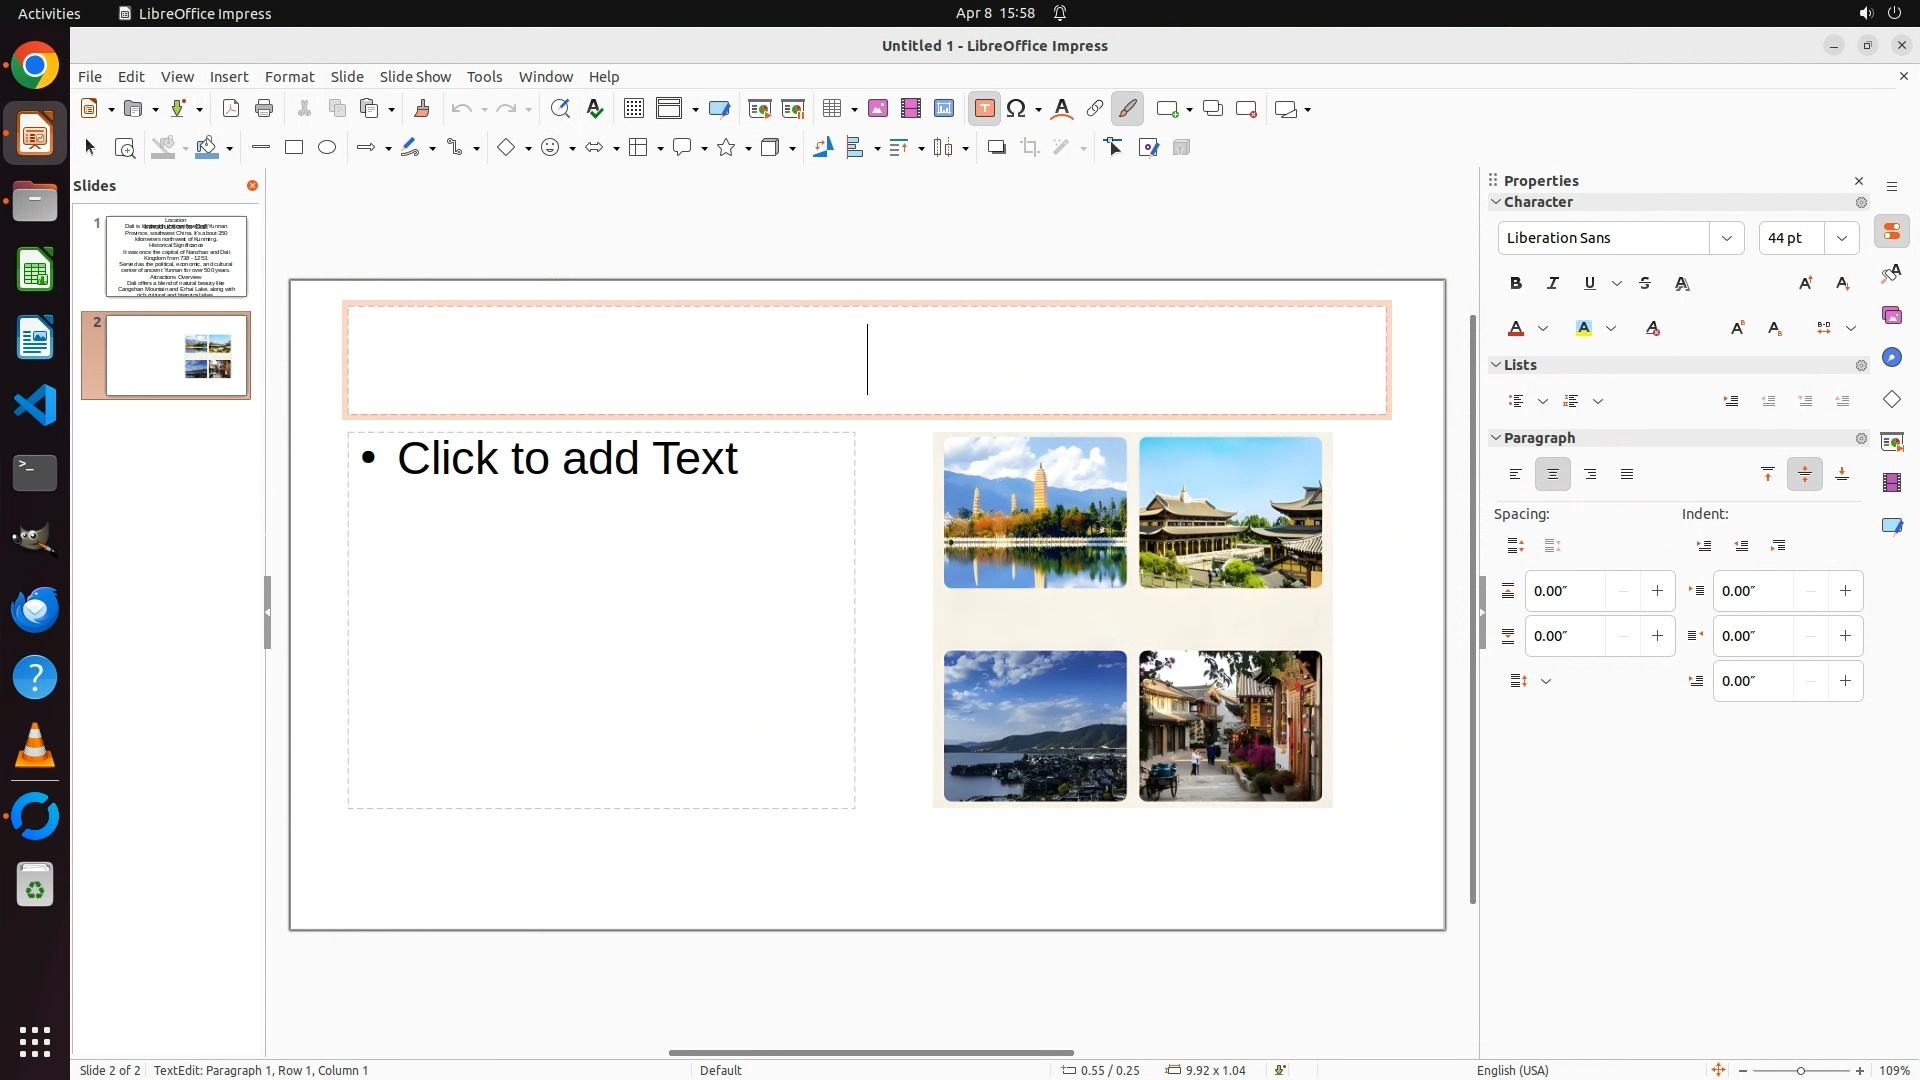Select the Ellipse drawing tool
Viewport: 1920px width, 1080px height.
327,148
